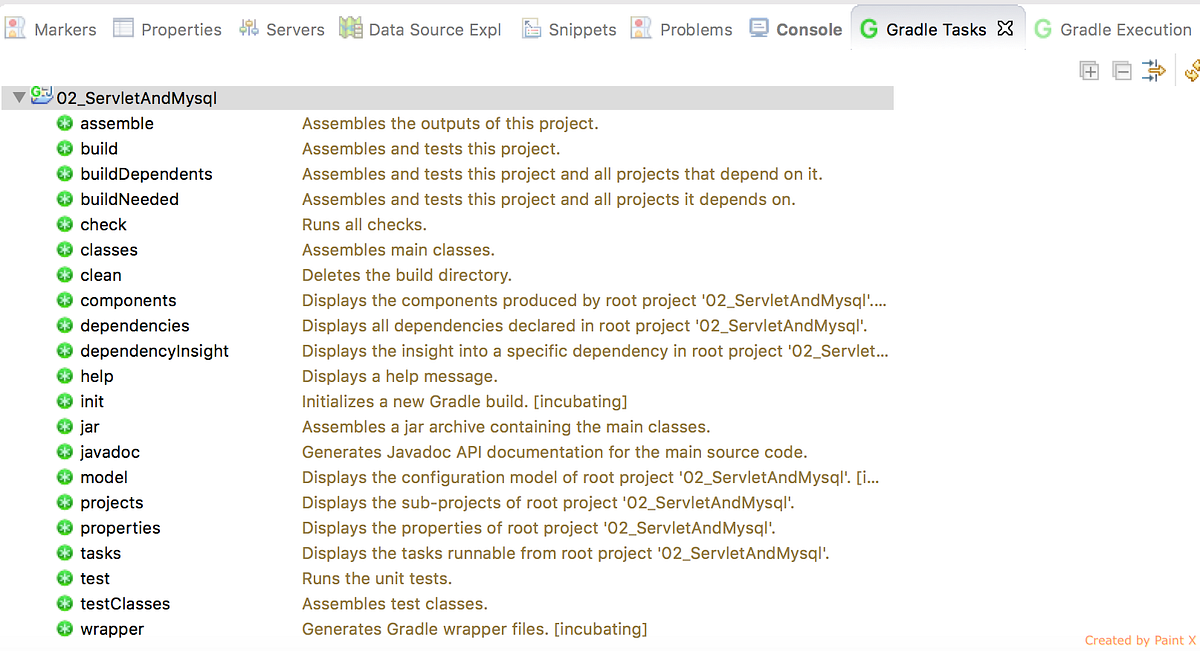Click the Expand All icon in Gradle Tasks toolbar
Viewport: 1200px width, 651px height.
(1089, 70)
